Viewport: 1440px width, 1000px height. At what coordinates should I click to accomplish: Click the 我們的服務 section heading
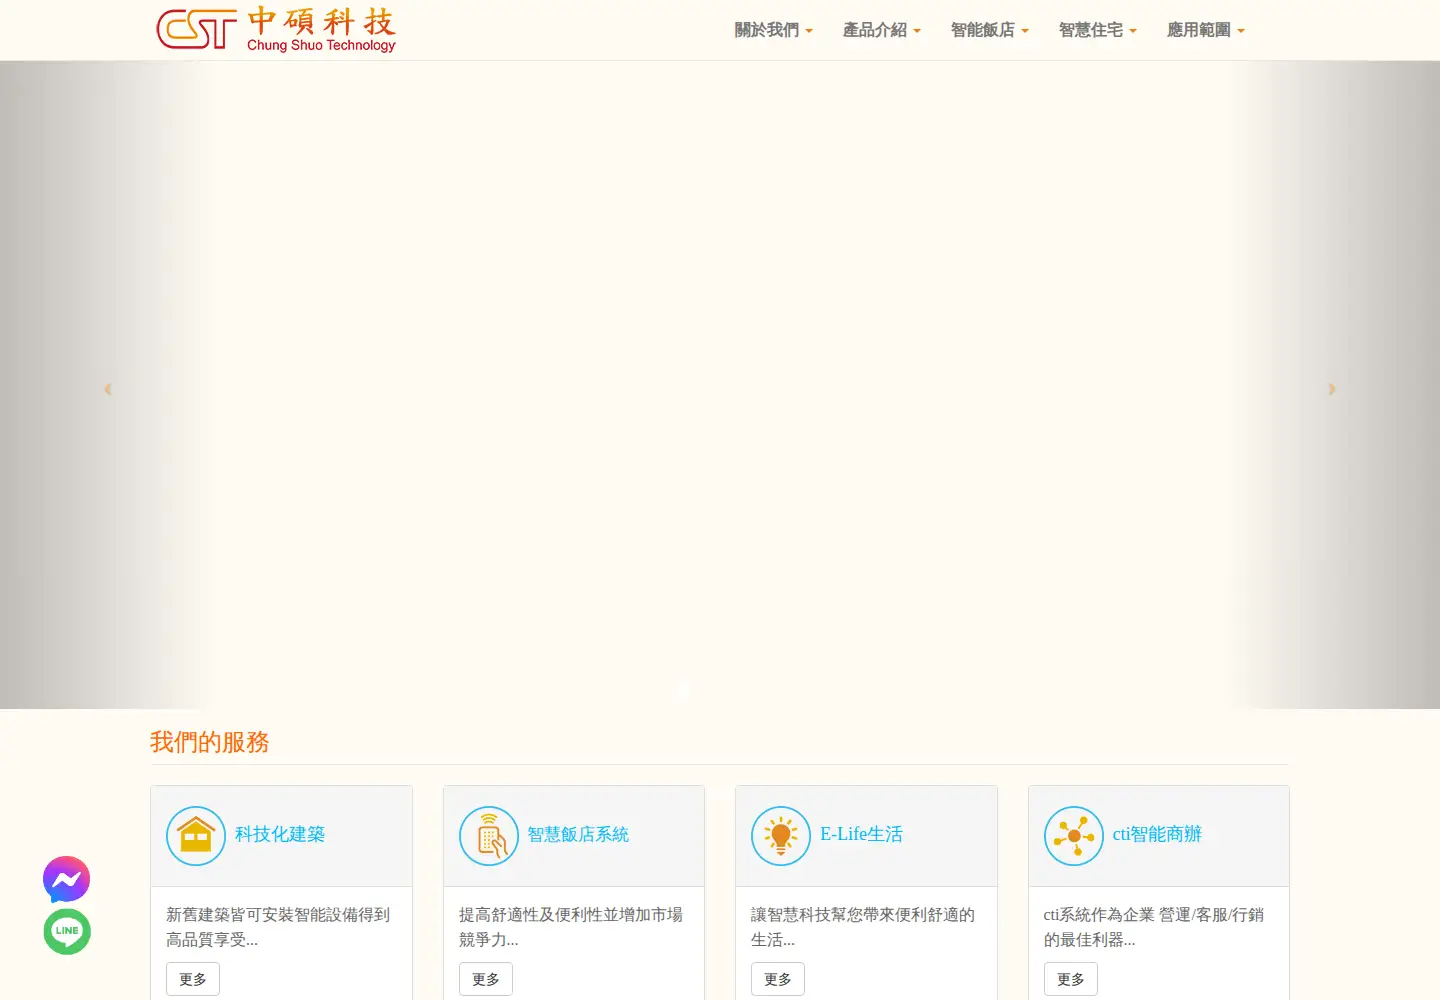tap(210, 742)
